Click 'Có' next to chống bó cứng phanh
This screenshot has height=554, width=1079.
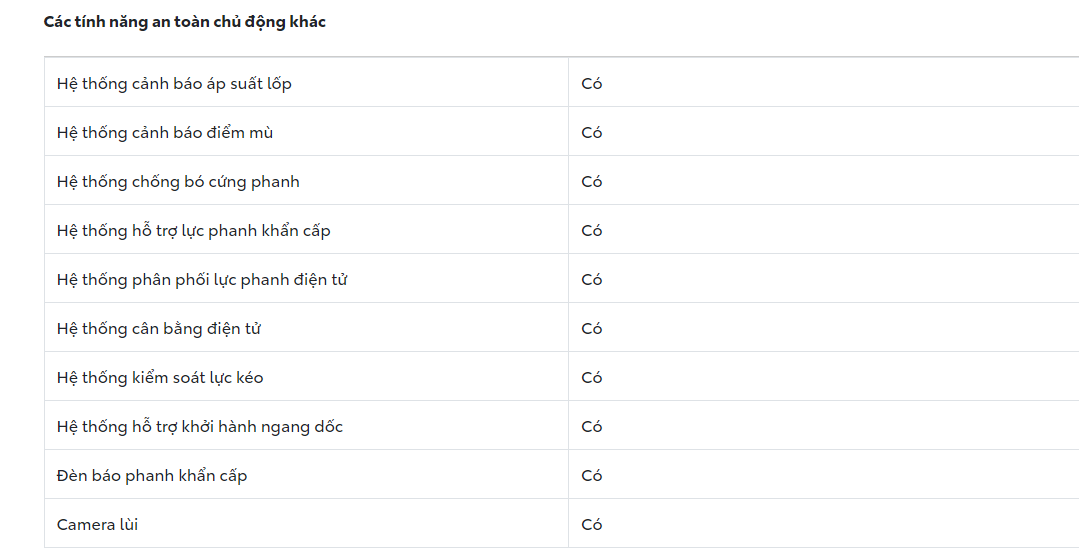[x=592, y=182]
